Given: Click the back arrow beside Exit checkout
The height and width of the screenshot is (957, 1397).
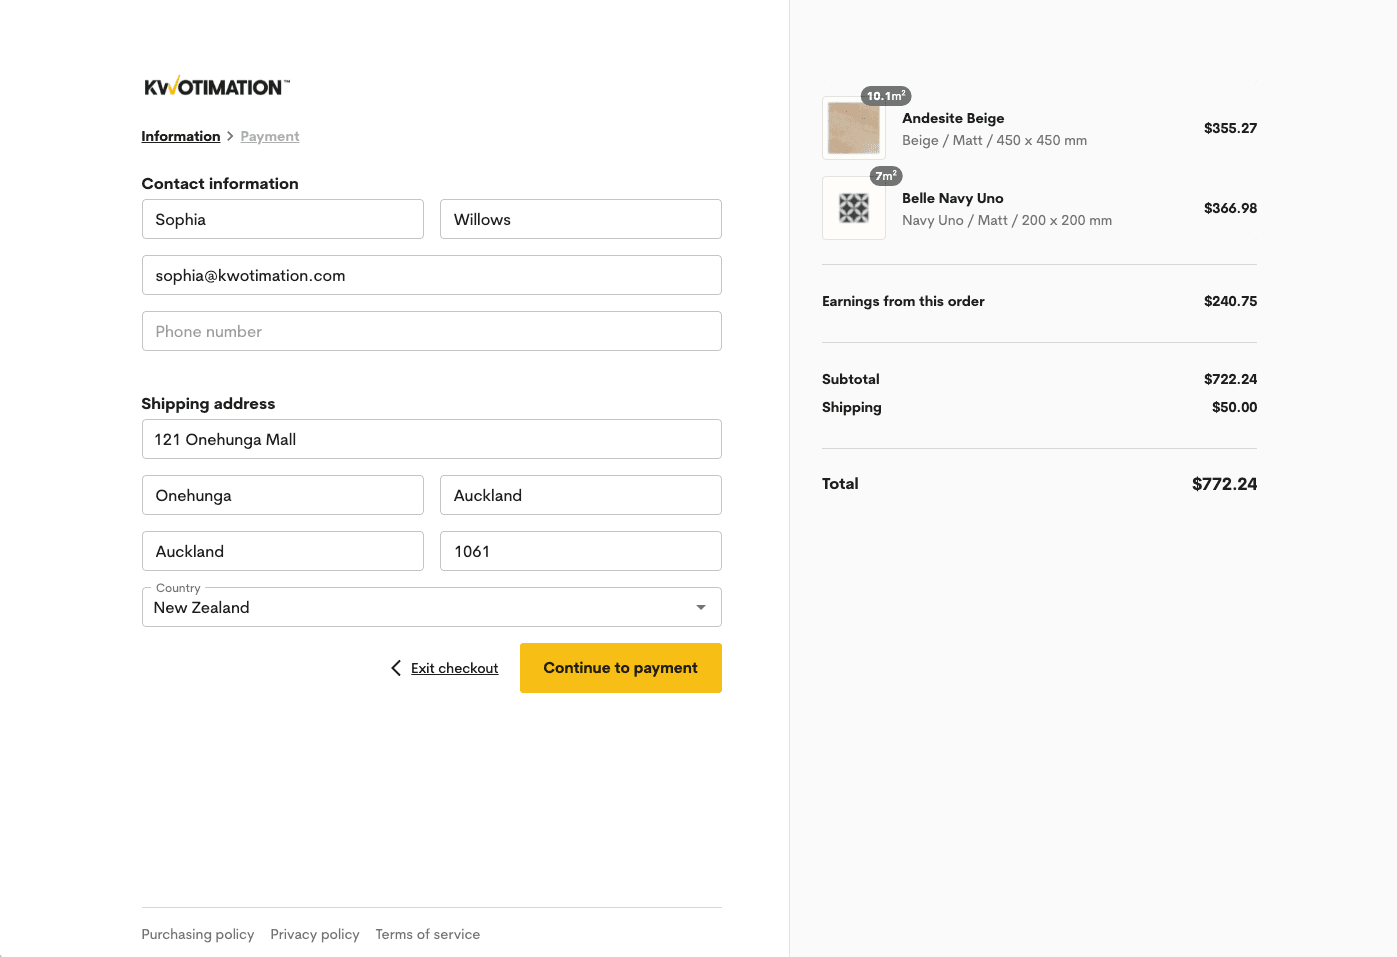Looking at the screenshot, I should [396, 668].
